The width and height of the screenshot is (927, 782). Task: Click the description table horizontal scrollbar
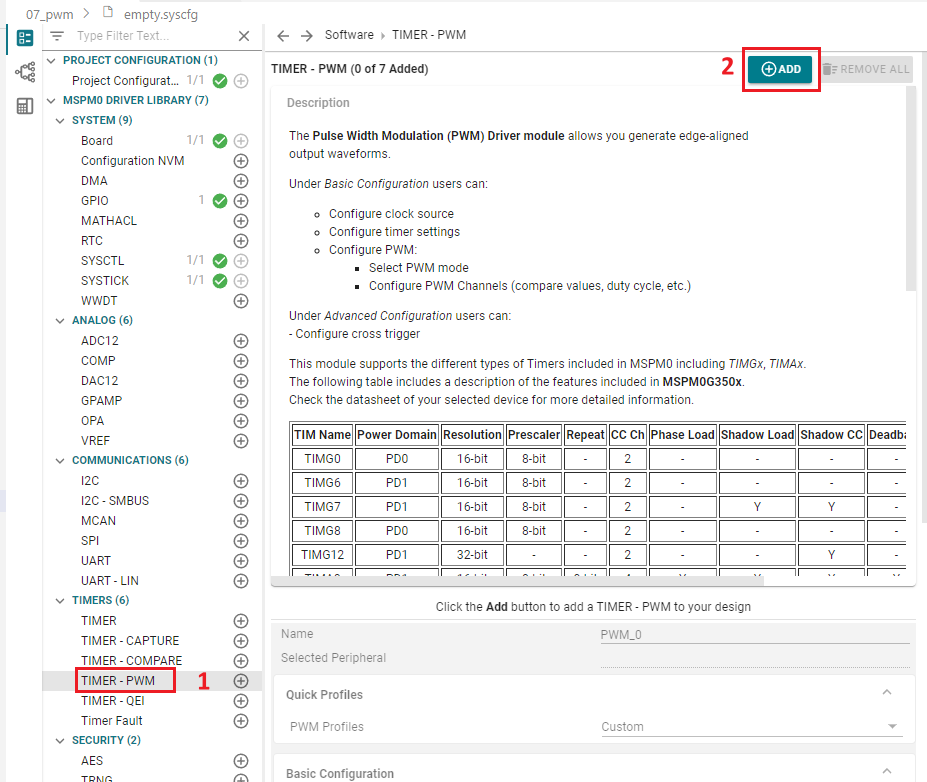[x=517, y=581]
